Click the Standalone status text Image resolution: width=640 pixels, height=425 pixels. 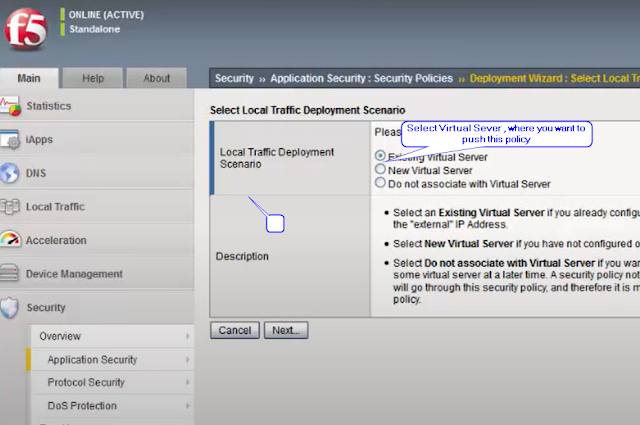[x=94, y=29]
